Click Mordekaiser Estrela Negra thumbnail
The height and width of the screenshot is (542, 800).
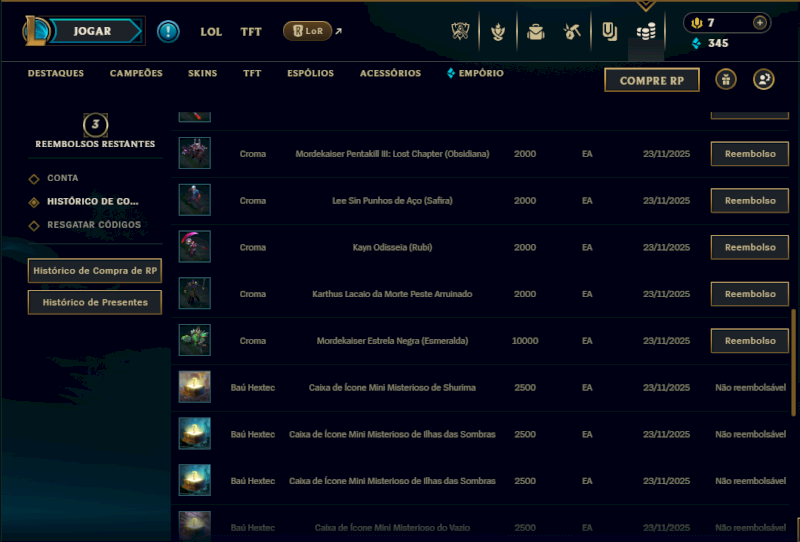[194, 340]
